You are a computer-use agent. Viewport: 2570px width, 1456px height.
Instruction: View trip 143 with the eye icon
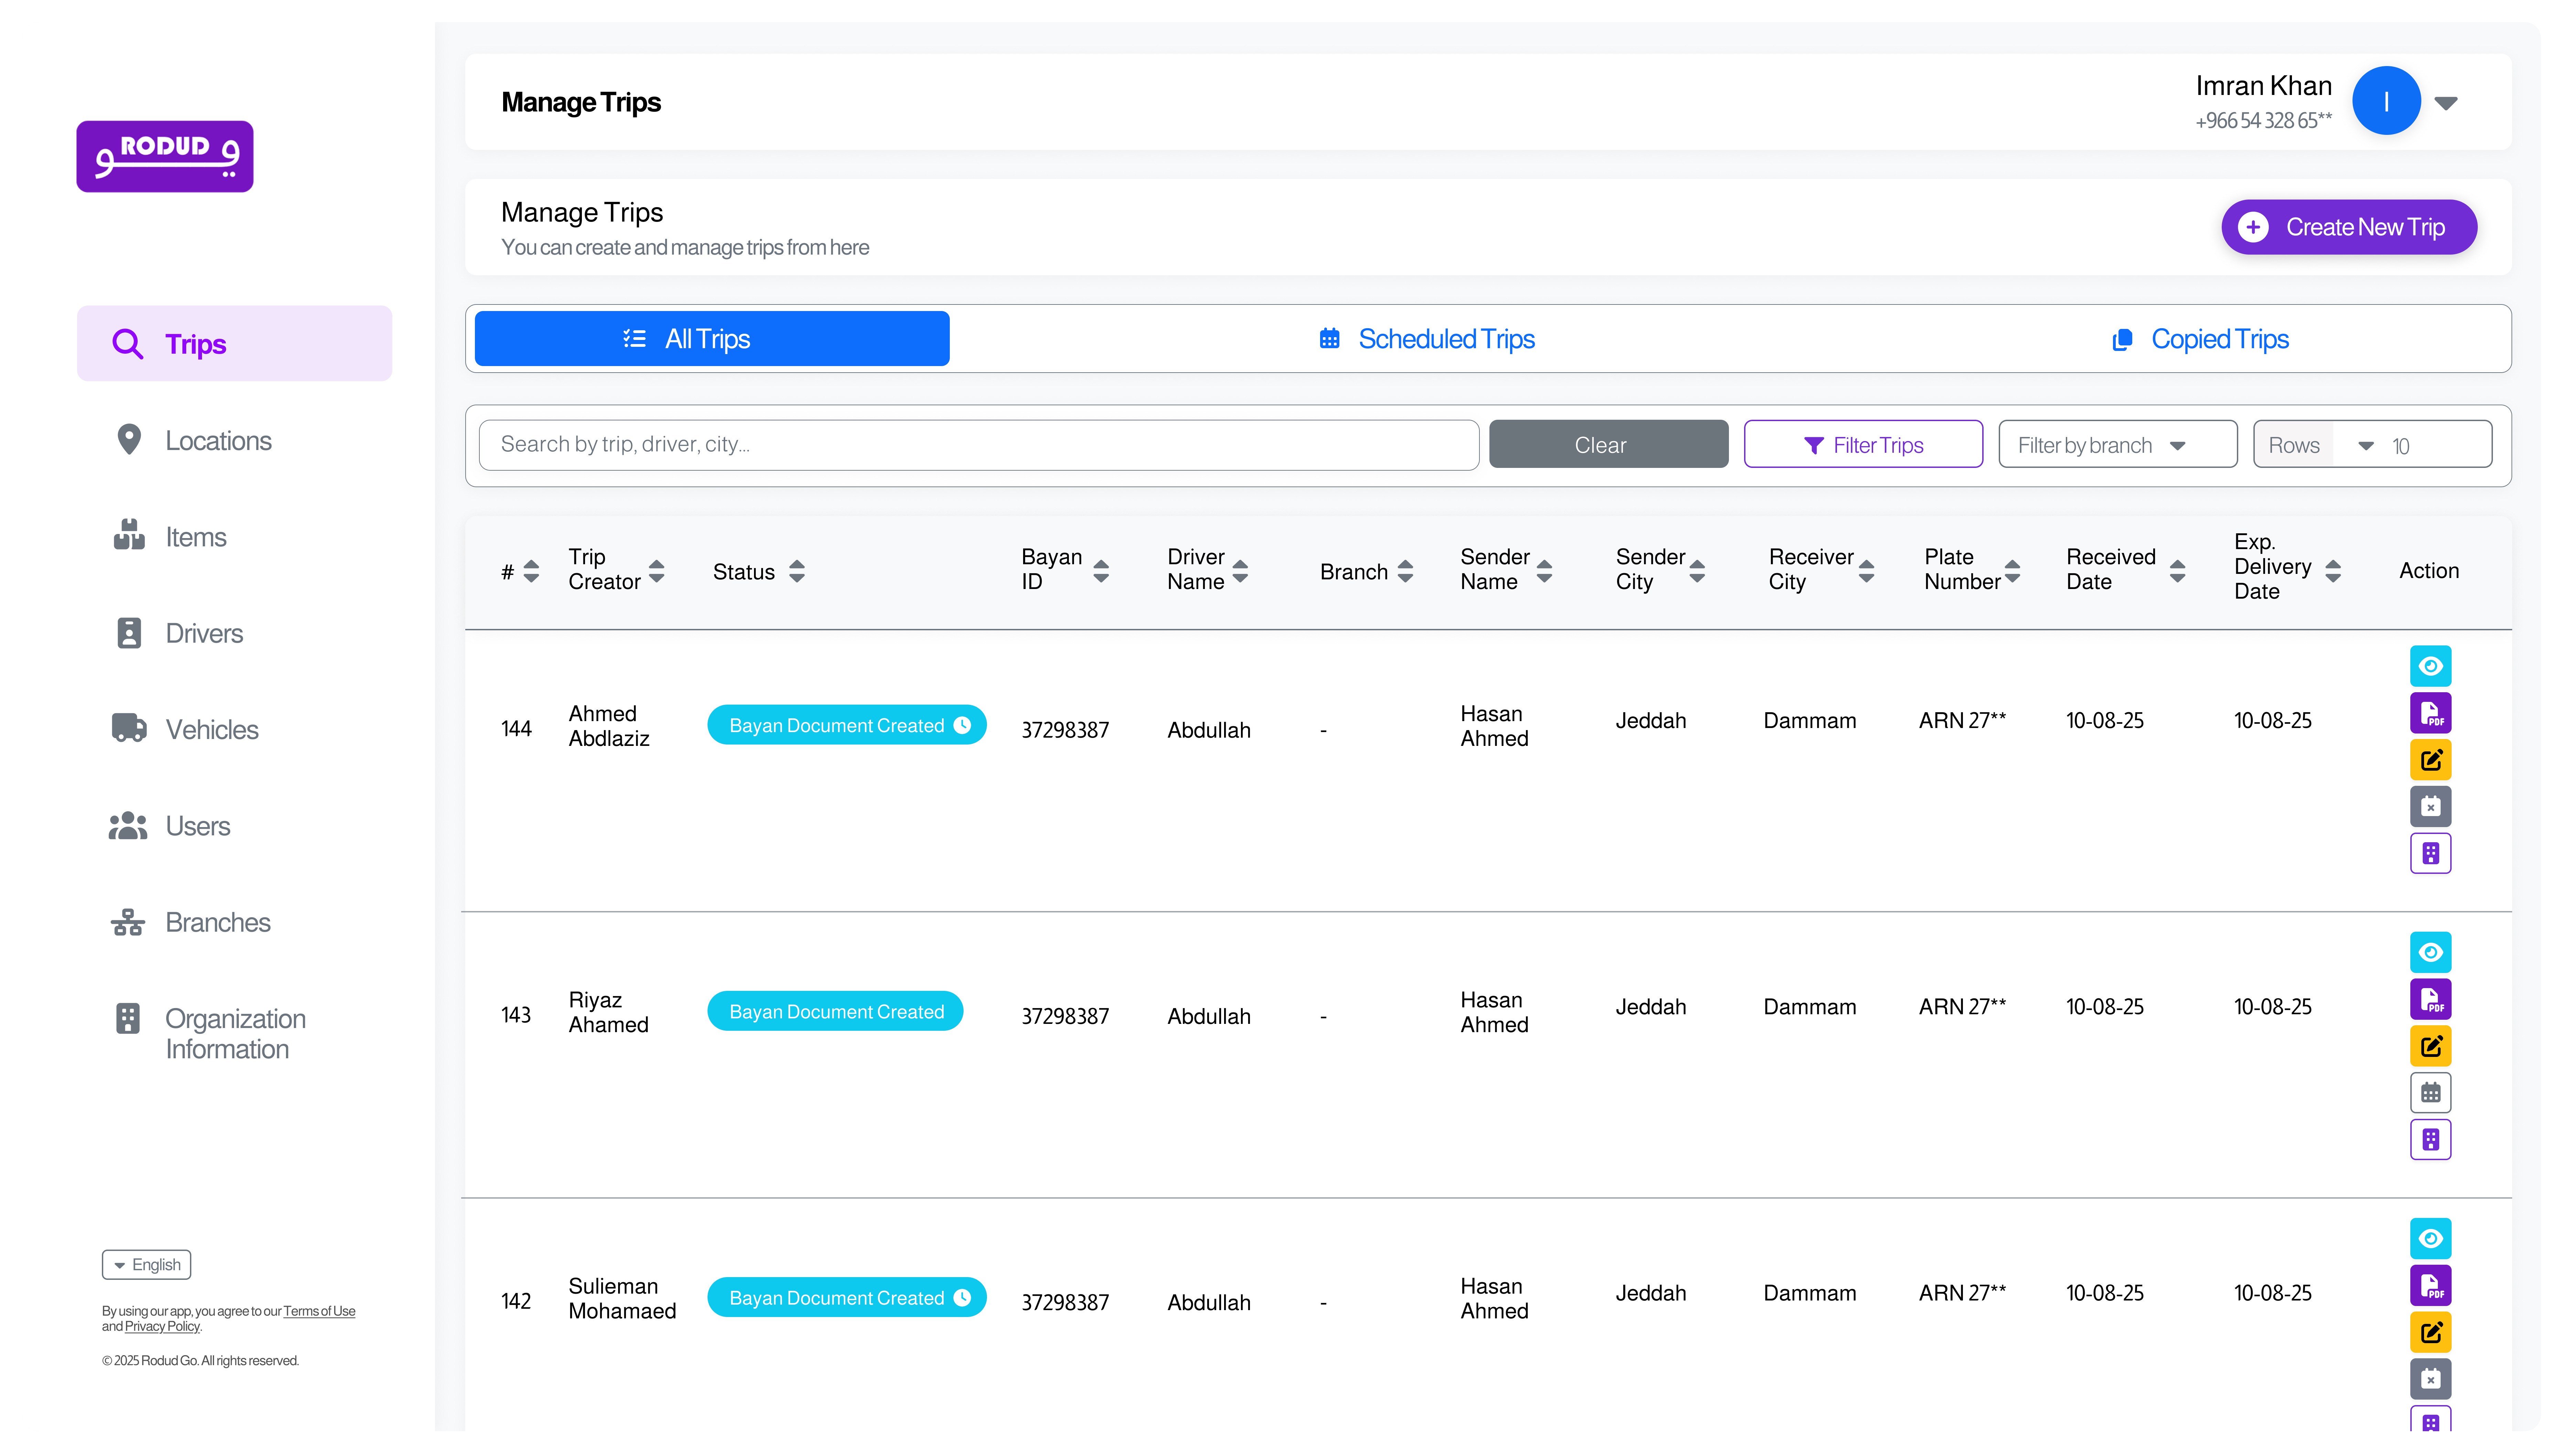pyautogui.click(x=2430, y=952)
